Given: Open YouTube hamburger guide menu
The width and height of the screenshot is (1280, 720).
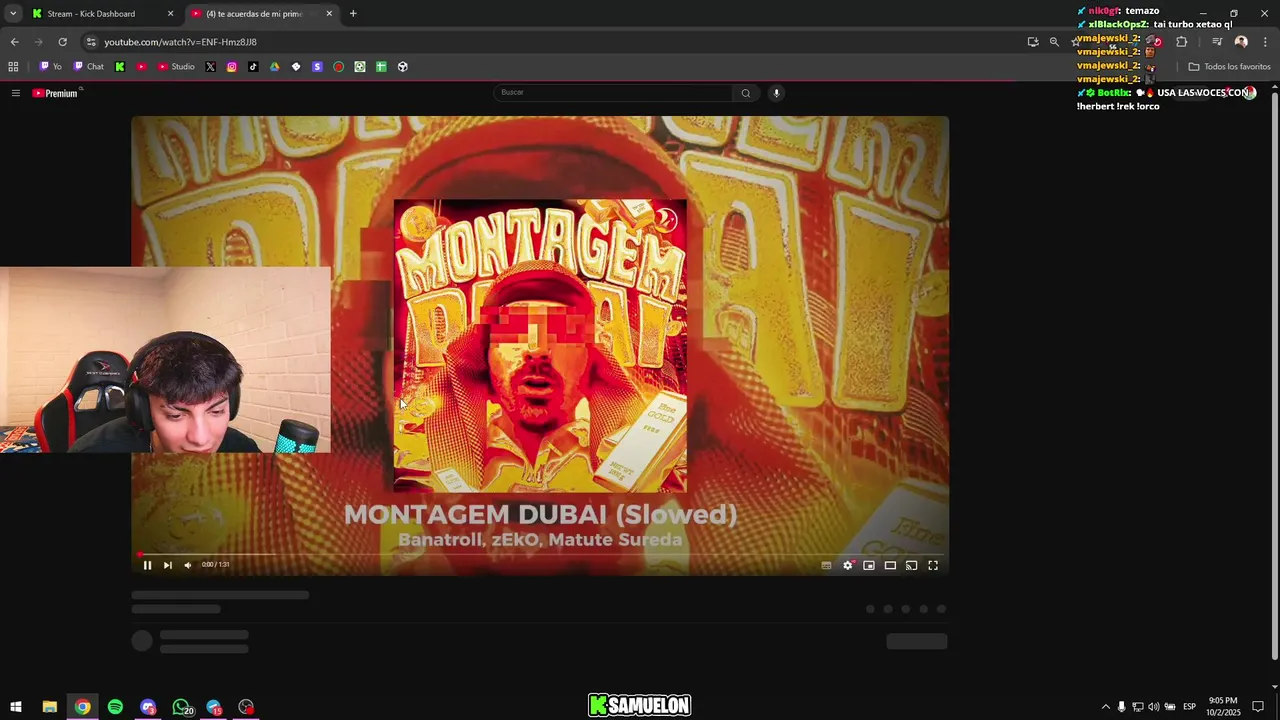Looking at the screenshot, I should point(15,93).
